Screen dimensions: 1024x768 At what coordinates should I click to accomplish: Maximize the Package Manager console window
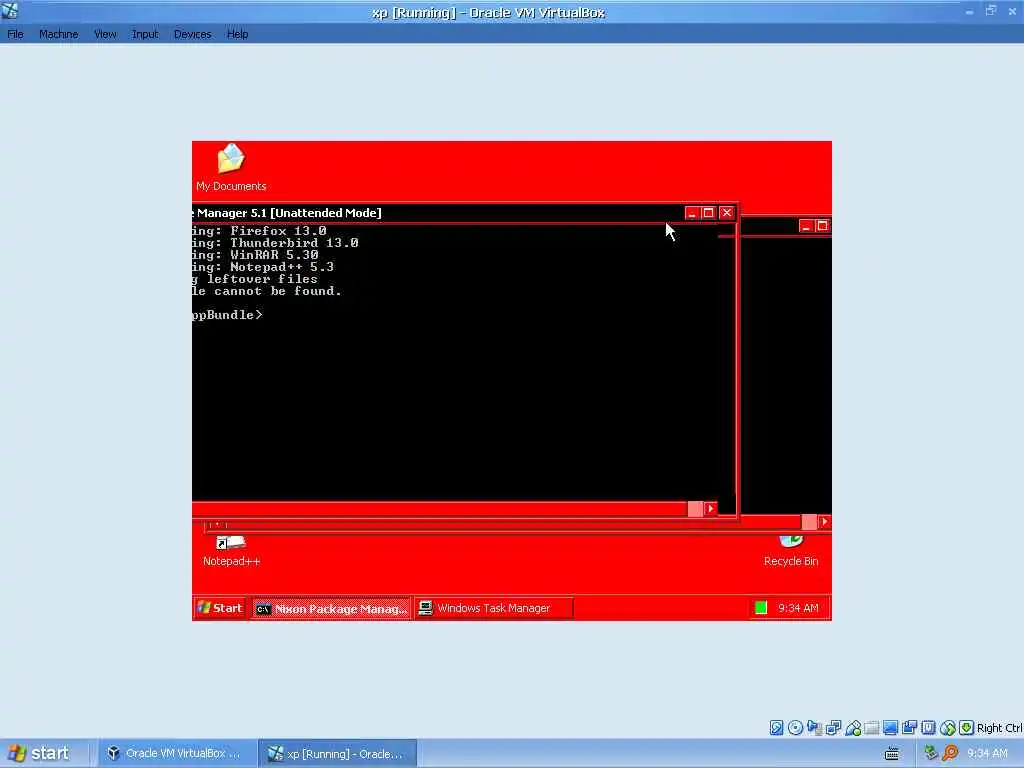pyautogui.click(x=709, y=213)
